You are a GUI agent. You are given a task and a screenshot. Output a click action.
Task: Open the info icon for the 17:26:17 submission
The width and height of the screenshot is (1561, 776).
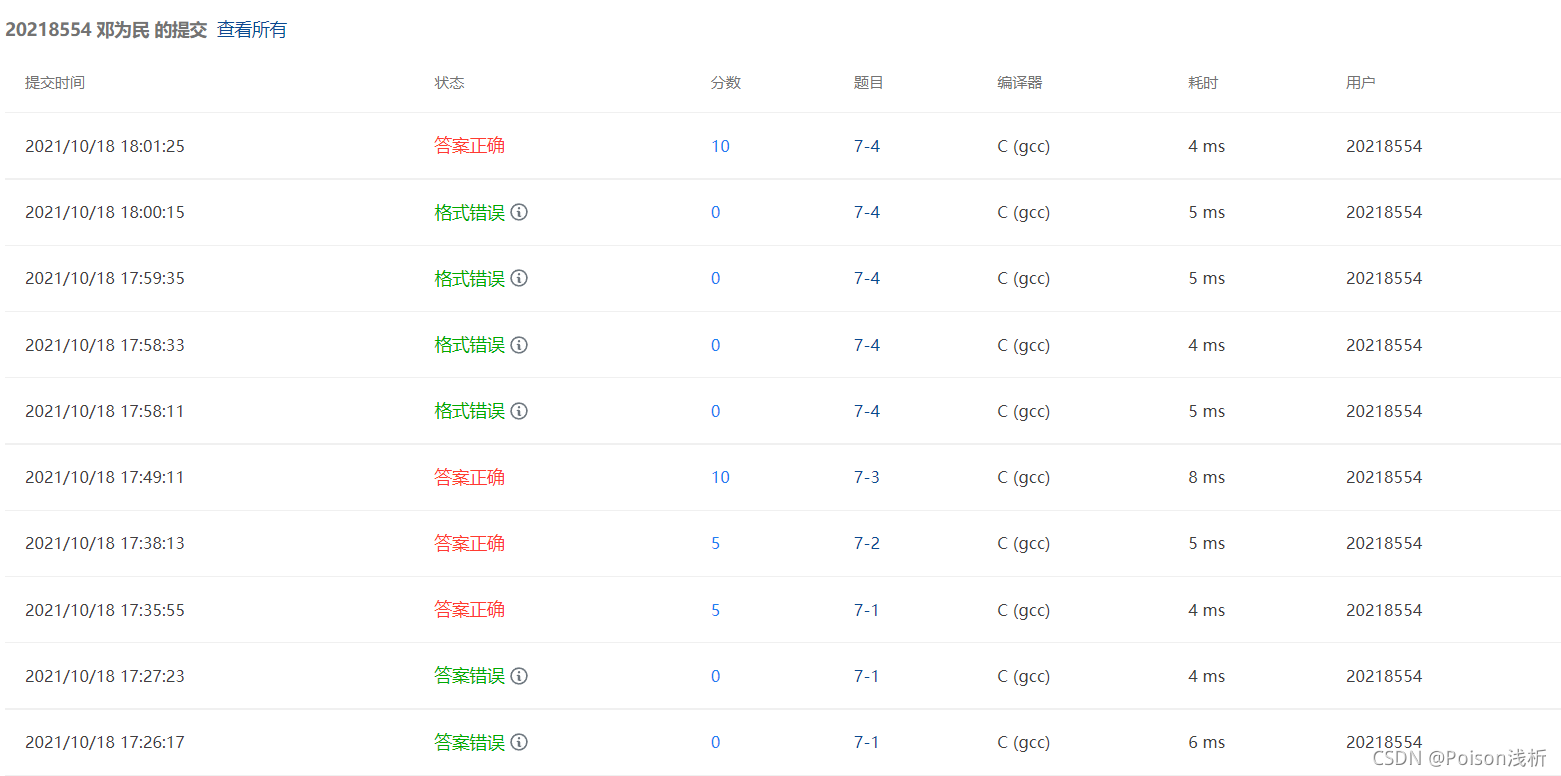click(519, 742)
